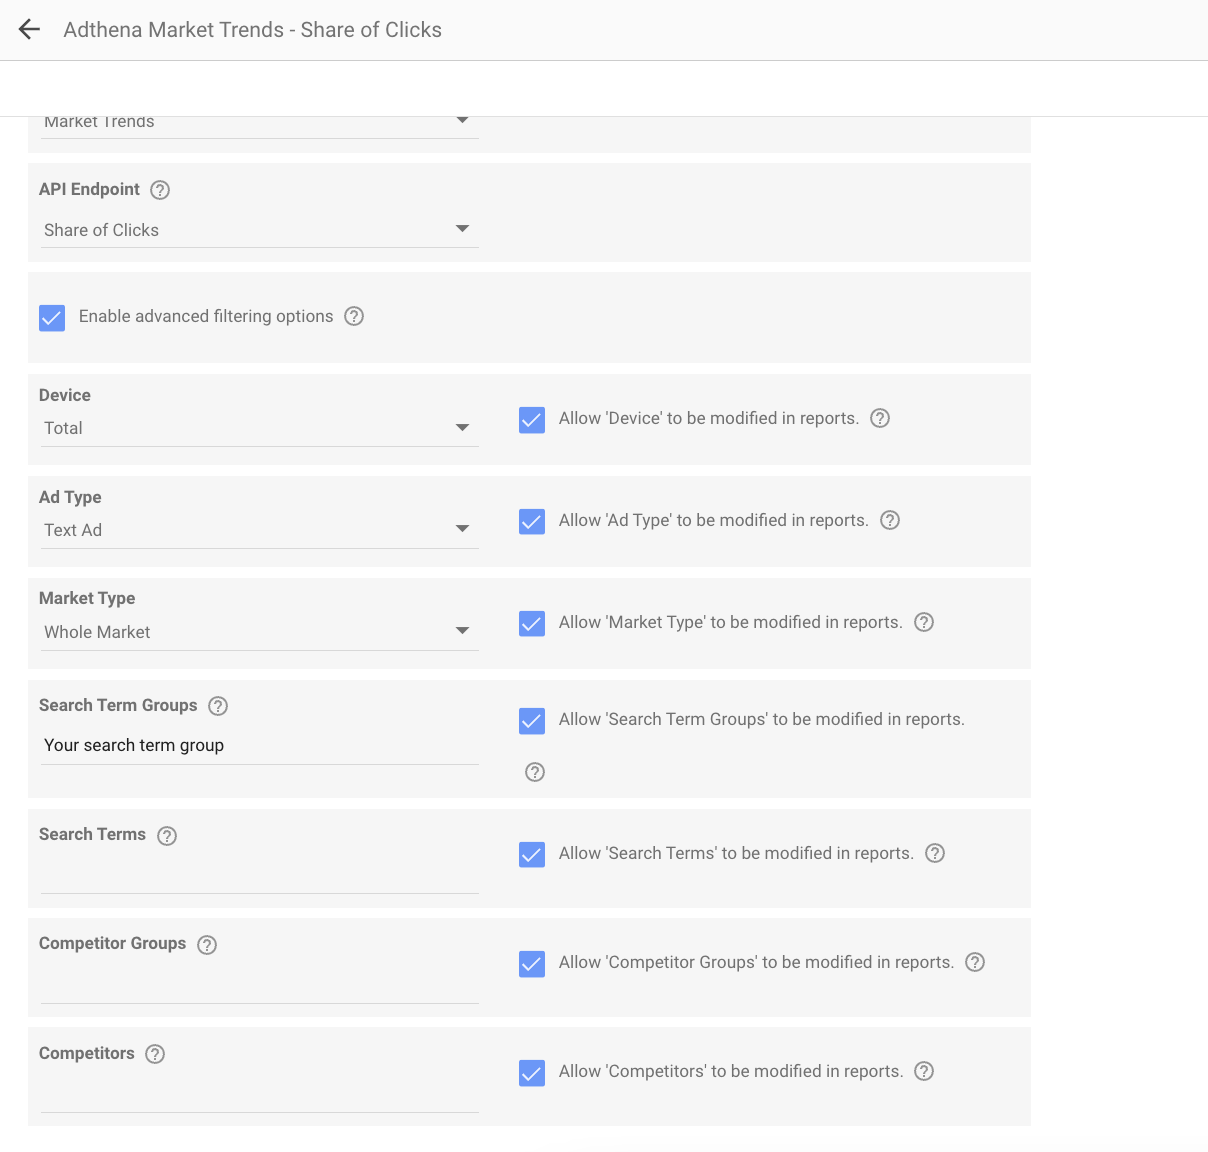The image size is (1208, 1152).
Task: Toggle Allow 'Search Terms' to be modified checkbox
Action: pos(532,855)
